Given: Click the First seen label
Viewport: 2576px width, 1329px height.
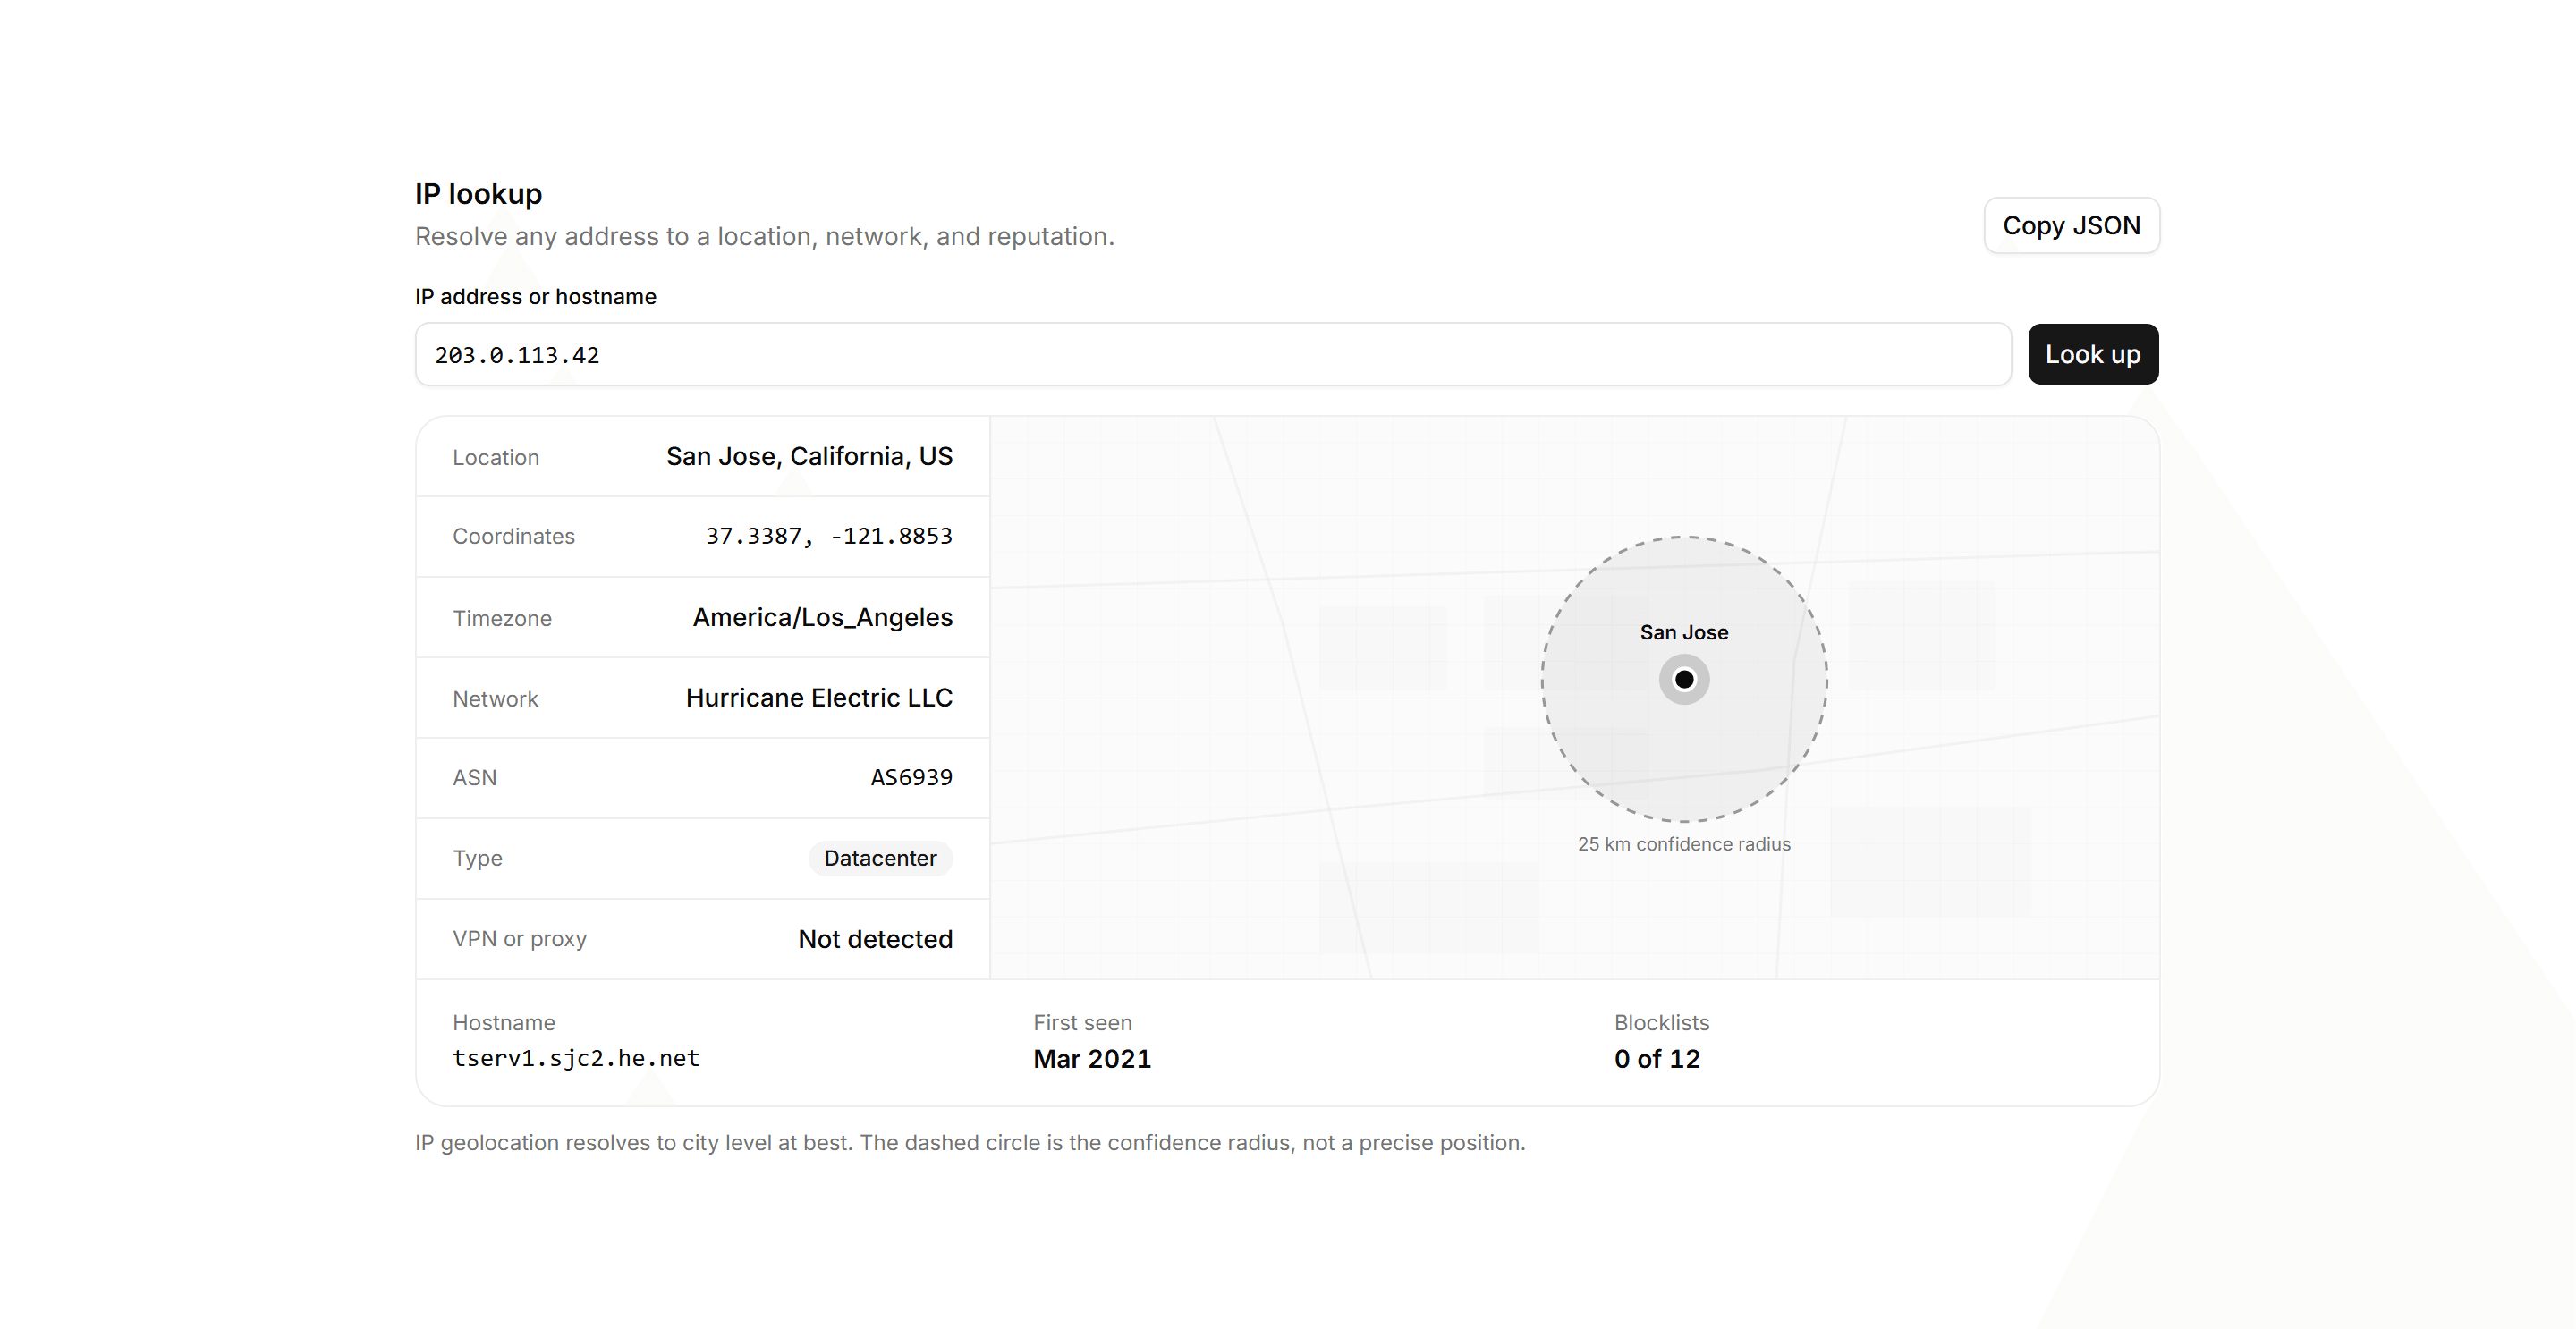Looking at the screenshot, I should 1082,1023.
